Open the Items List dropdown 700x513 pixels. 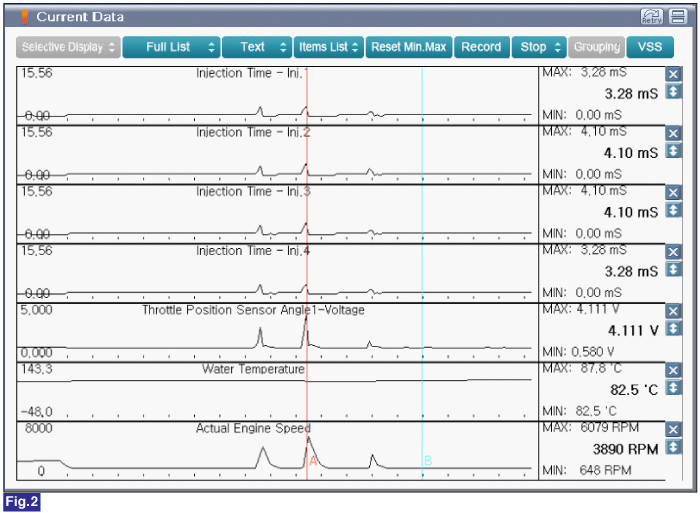click(x=329, y=47)
